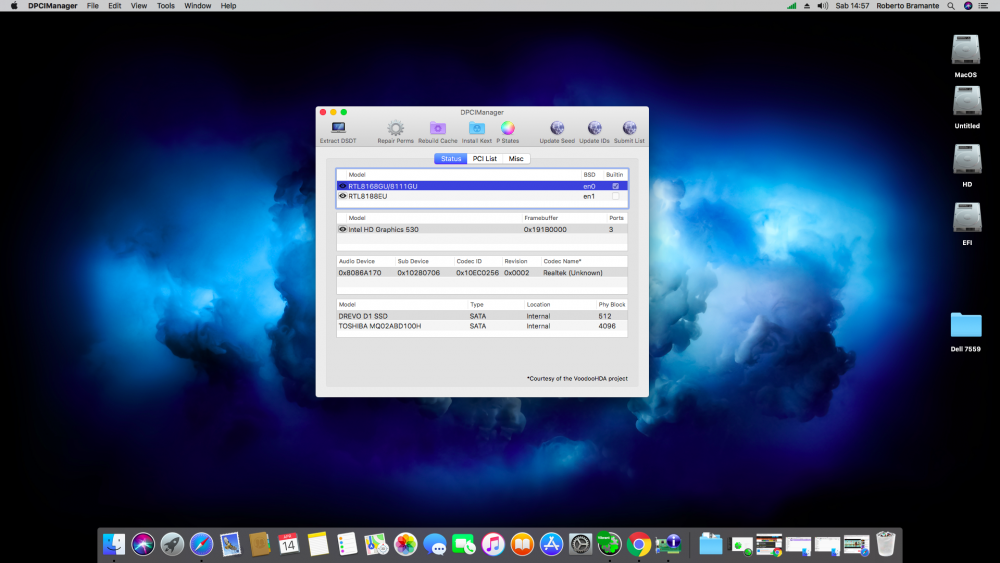This screenshot has width=1000, height=563.
Task: Click the volume icon in menu bar
Action: pyautogui.click(x=823, y=6)
